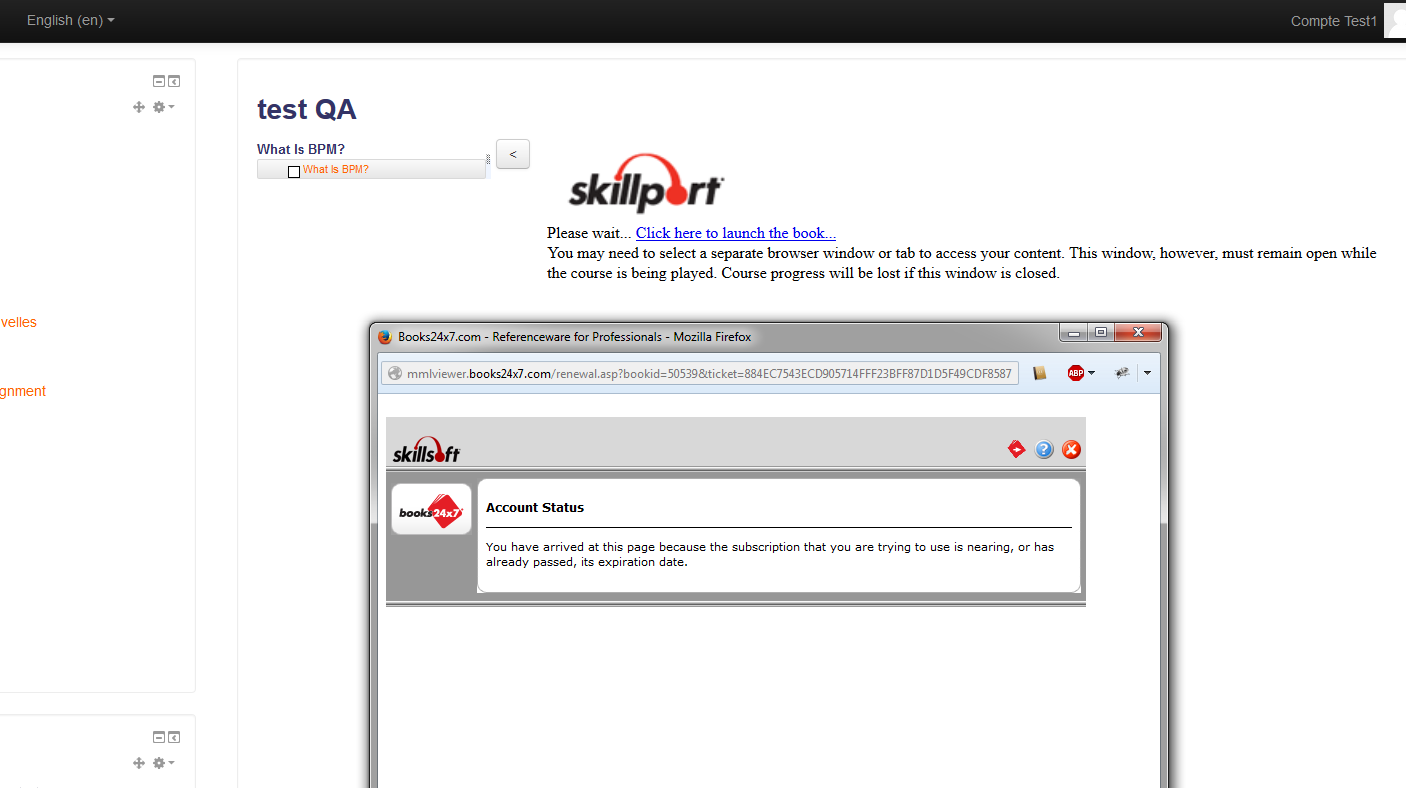Maximize the Firefox popup window

click(x=1100, y=332)
